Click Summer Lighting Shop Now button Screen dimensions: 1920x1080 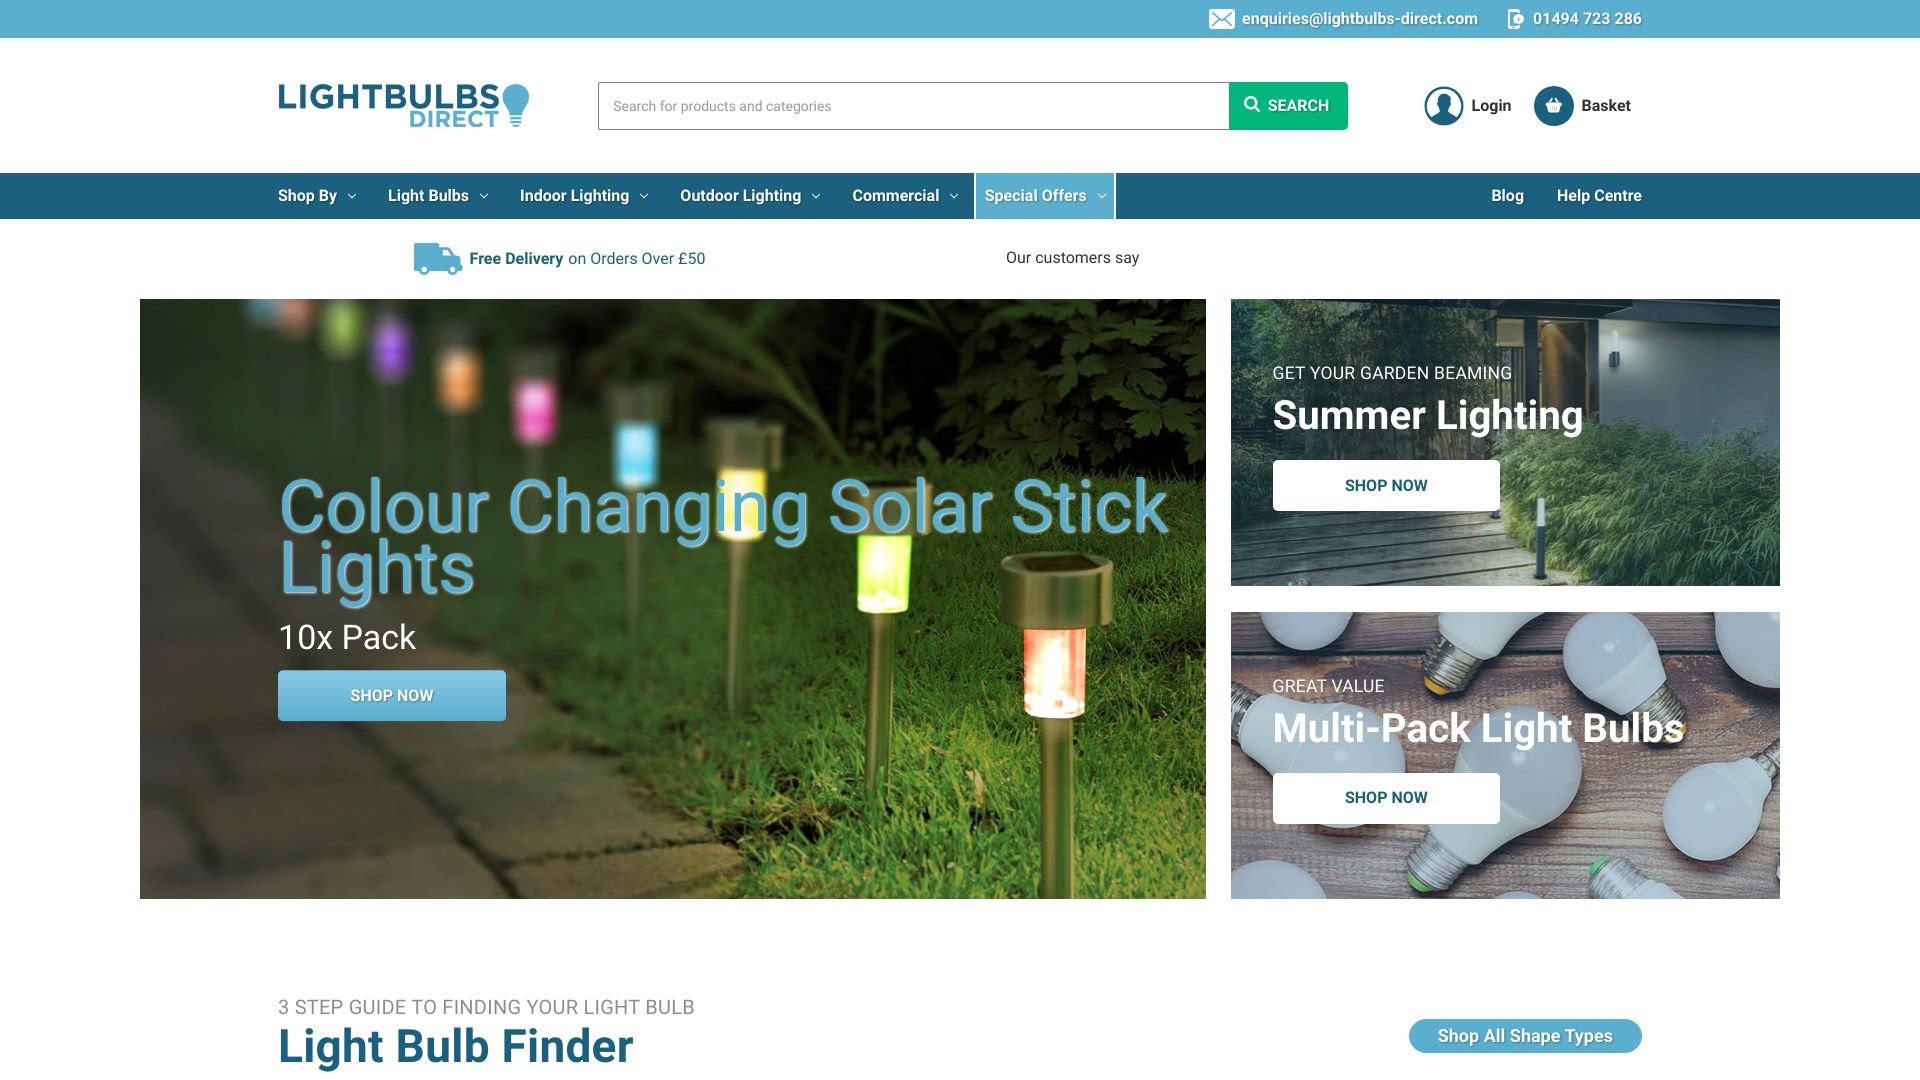click(1385, 485)
